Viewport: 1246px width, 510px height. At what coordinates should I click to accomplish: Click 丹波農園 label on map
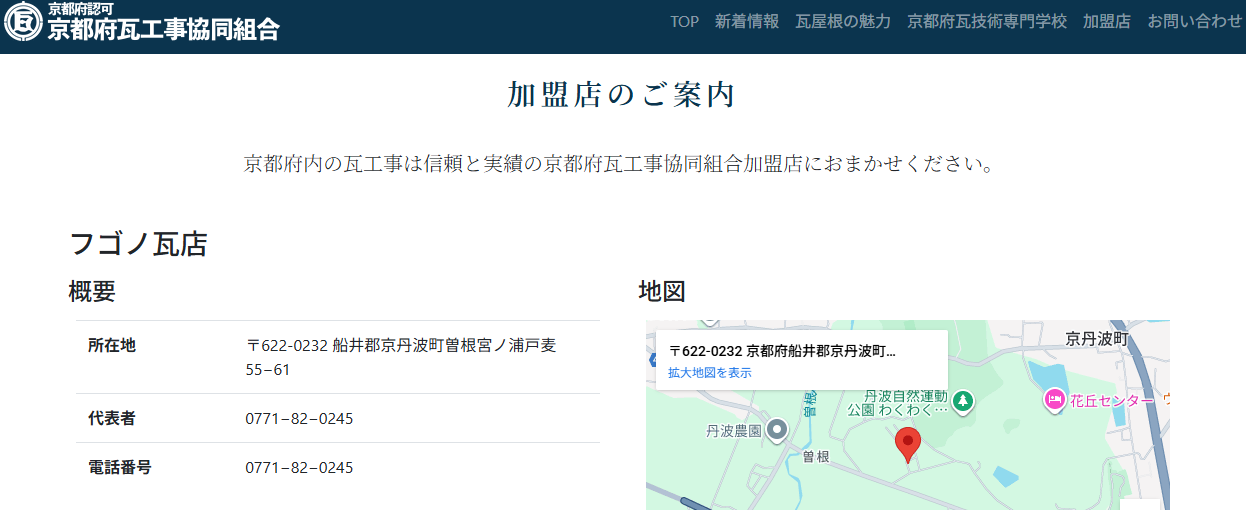pyautogui.click(x=734, y=431)
